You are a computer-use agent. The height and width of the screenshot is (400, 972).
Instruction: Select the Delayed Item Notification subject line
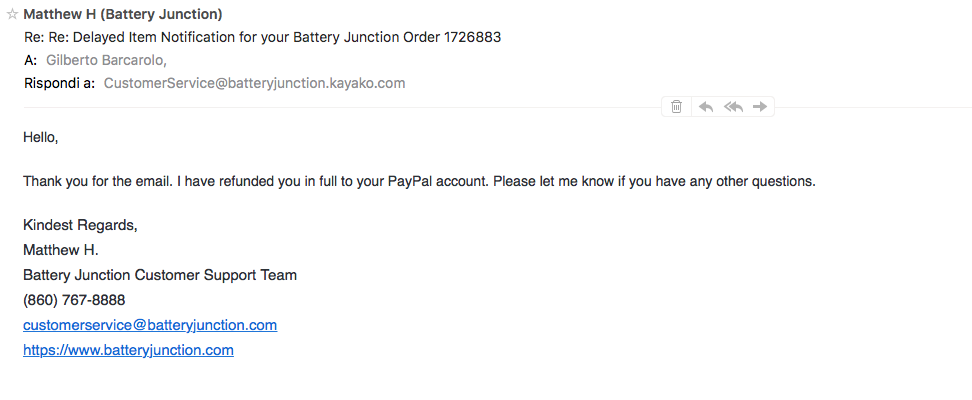[x=262, y=37]
